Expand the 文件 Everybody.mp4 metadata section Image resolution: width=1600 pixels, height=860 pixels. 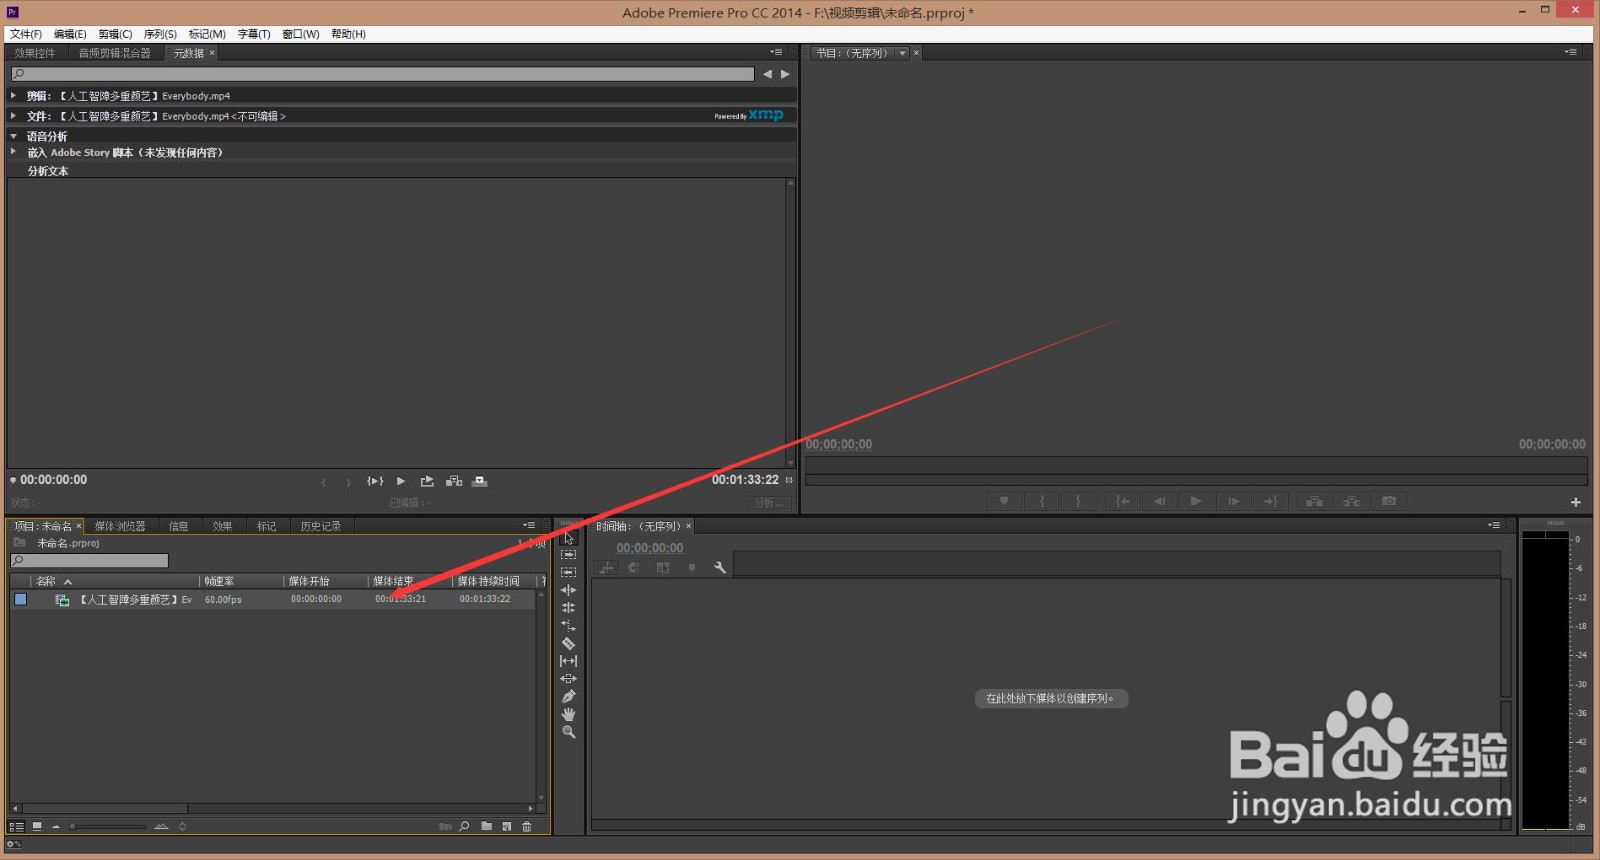(13, 116)
